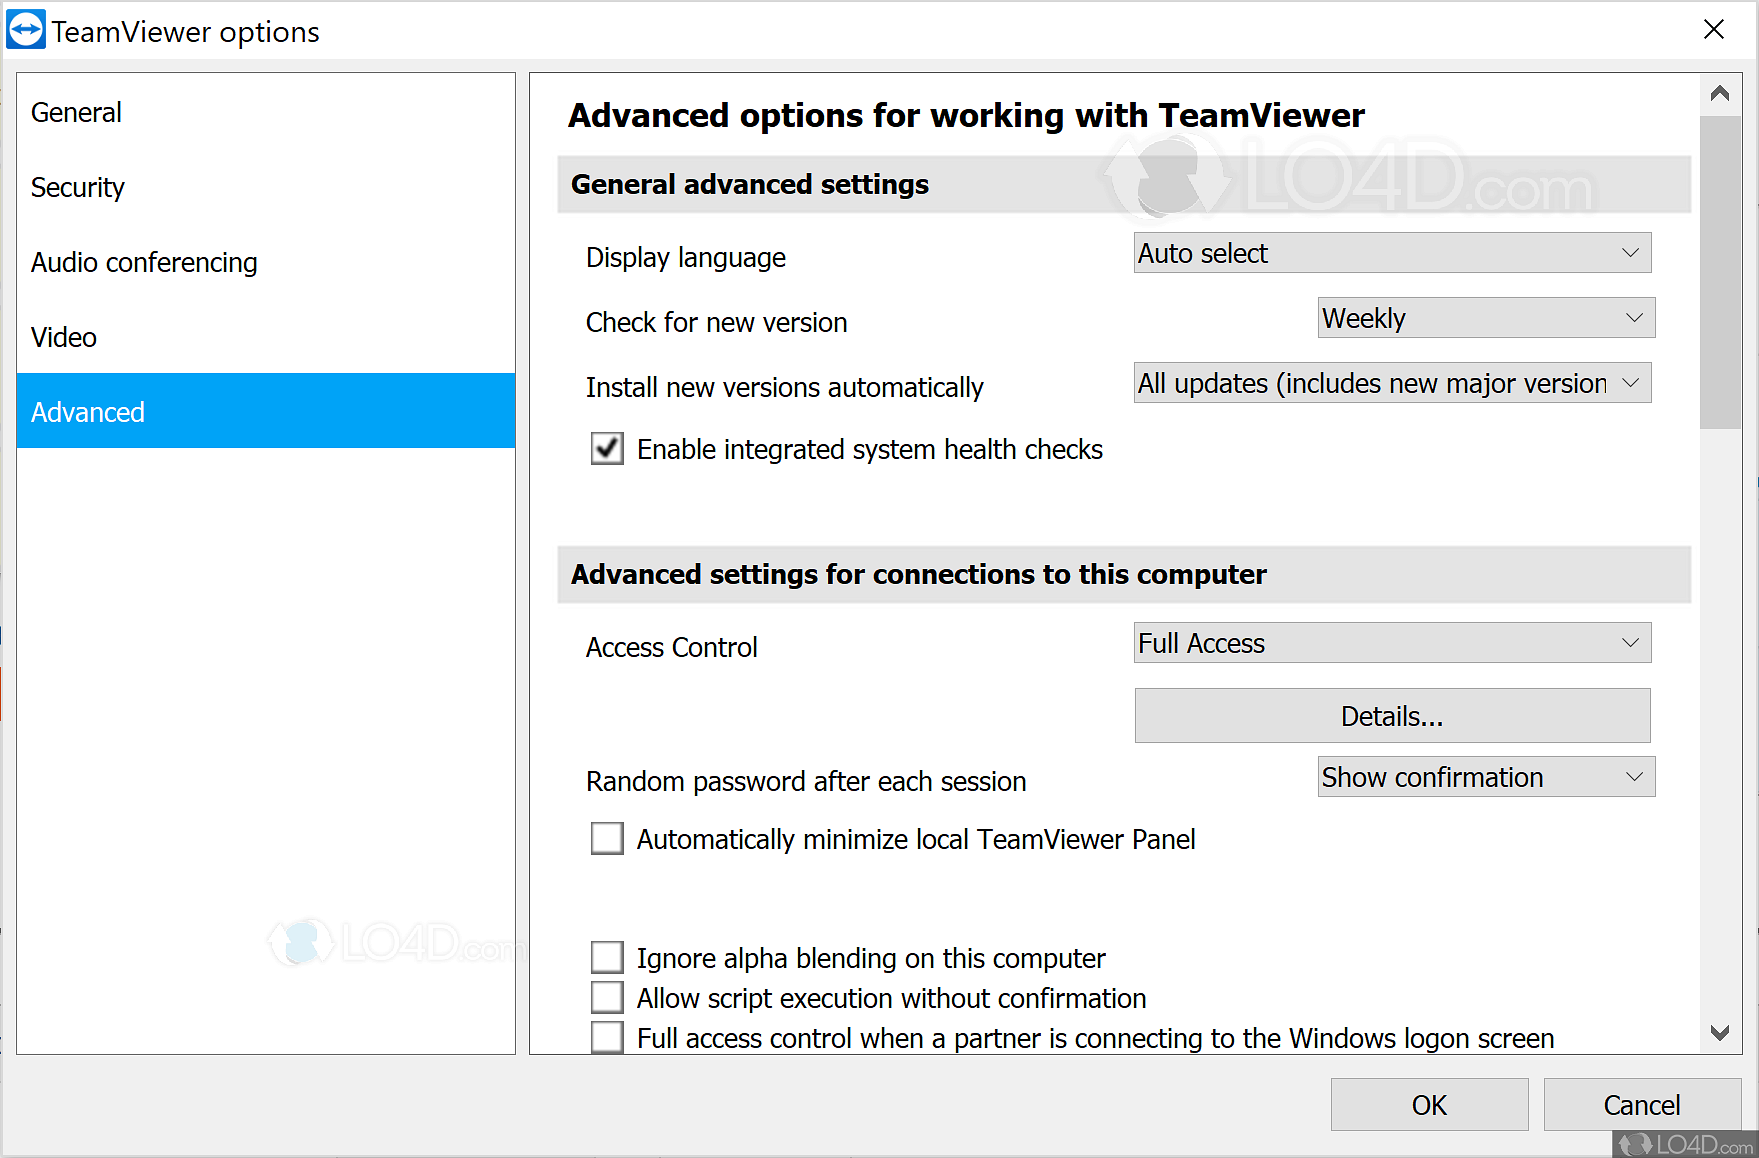
Task: Switch to the Security settings section
Action: tap(78, 187)
